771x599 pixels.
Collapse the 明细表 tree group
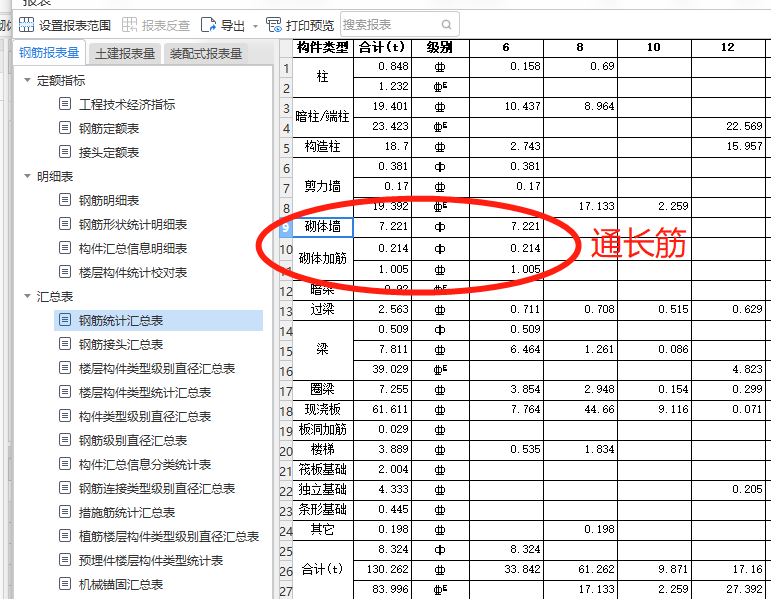point(28,176)
